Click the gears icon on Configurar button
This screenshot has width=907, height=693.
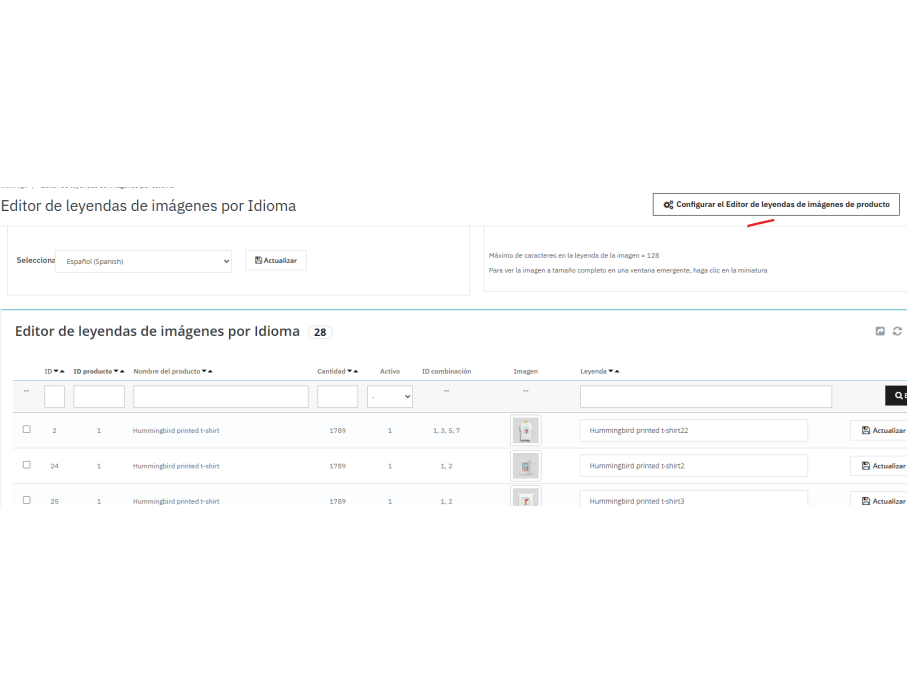point(668,205)
